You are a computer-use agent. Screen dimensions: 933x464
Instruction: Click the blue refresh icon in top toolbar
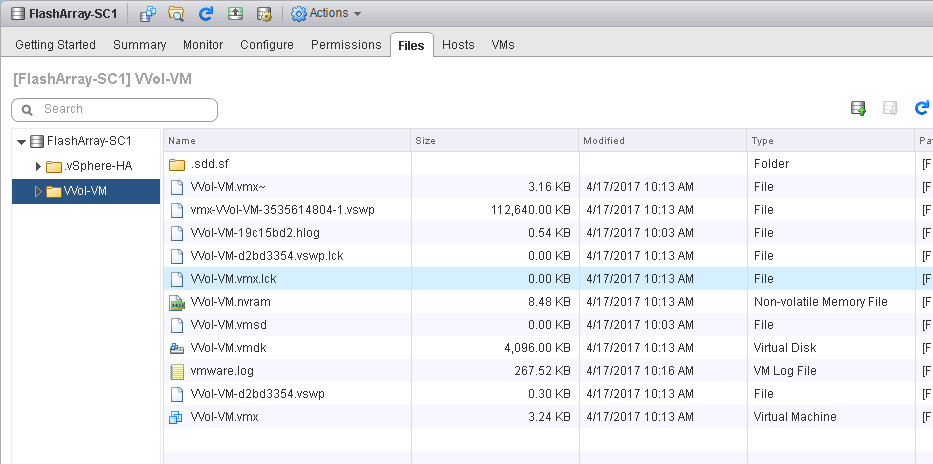[x=206, y=13]
